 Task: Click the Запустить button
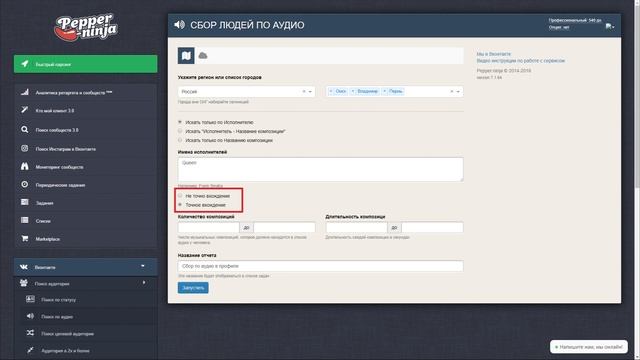click(193, 288)
